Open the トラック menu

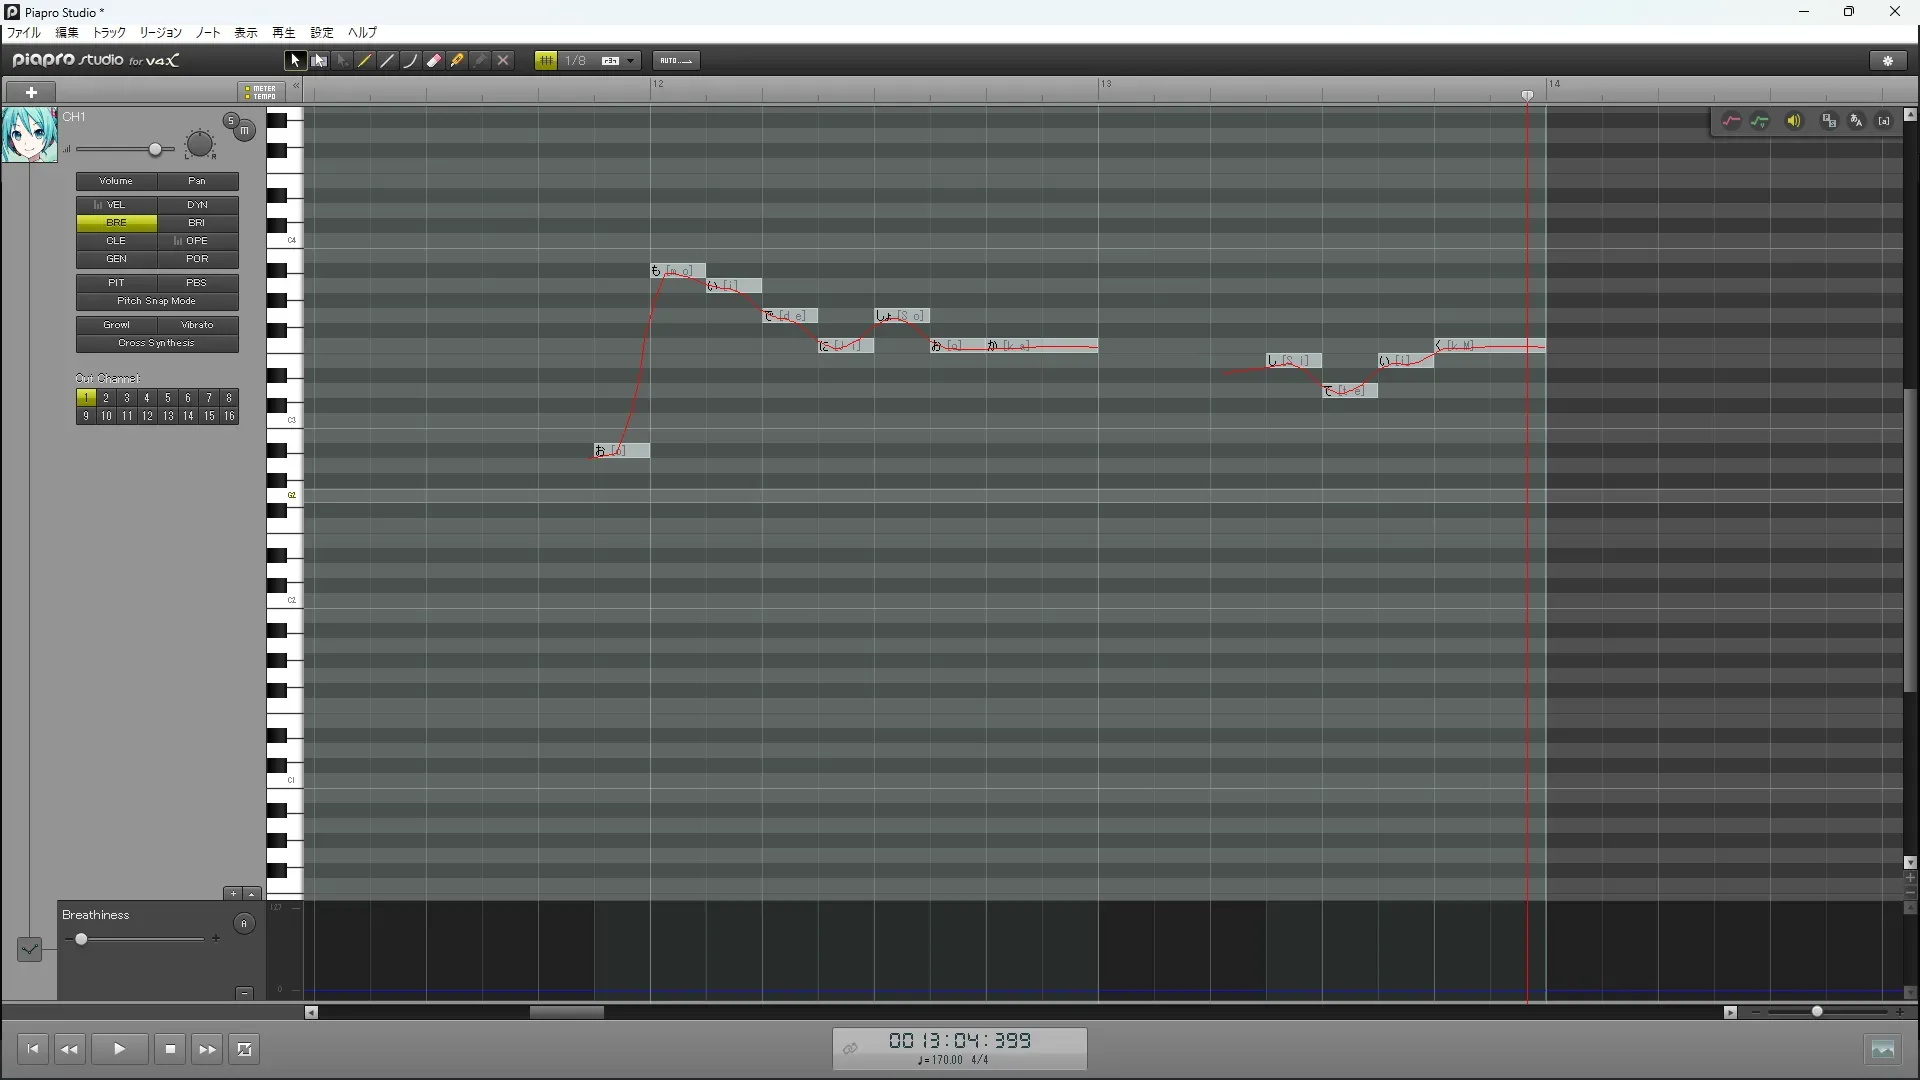coord(109,33)
